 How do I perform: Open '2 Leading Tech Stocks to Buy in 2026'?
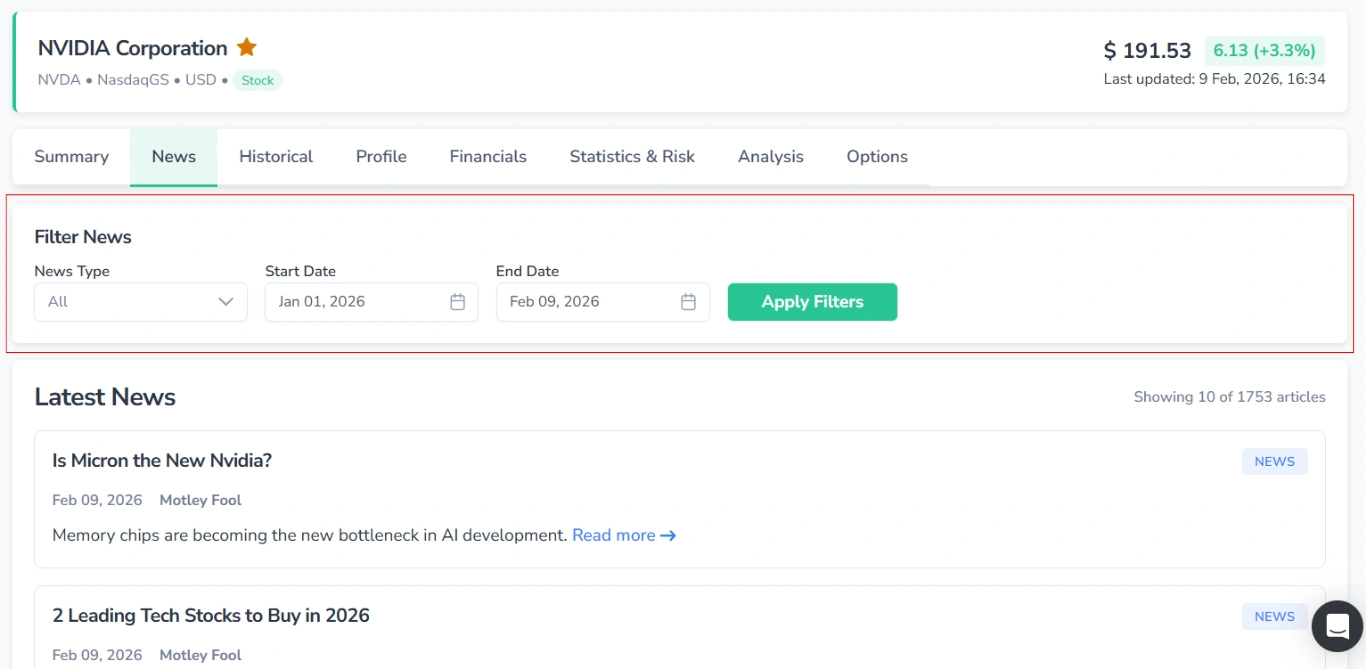pos(211,616)
